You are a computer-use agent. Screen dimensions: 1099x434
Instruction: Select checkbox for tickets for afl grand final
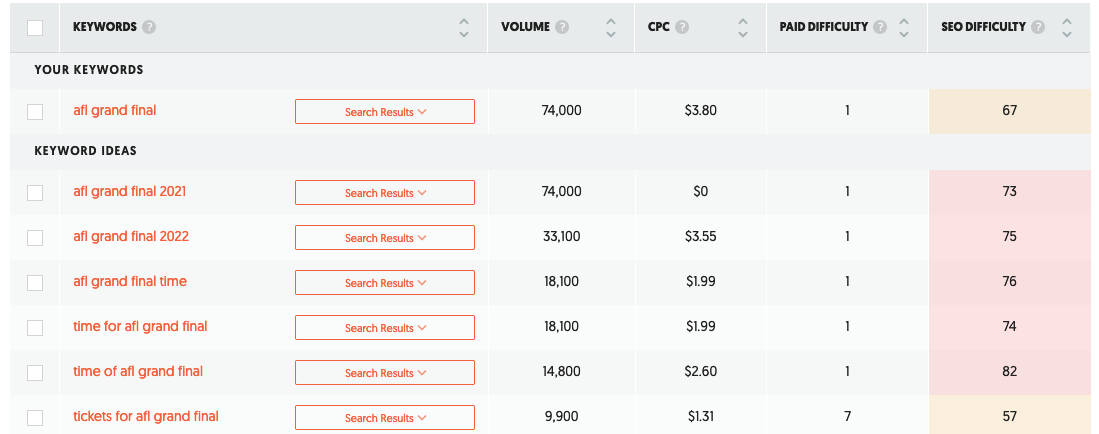[x=35, y=417]
